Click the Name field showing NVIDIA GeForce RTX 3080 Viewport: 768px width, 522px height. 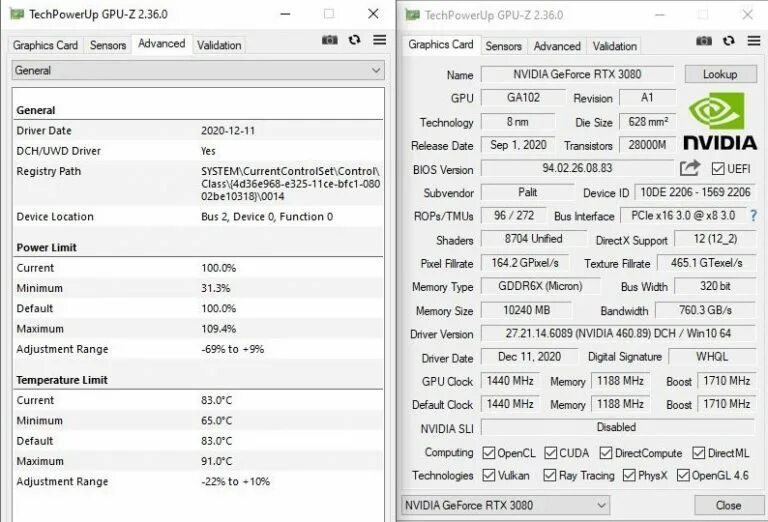click(577, 74)
